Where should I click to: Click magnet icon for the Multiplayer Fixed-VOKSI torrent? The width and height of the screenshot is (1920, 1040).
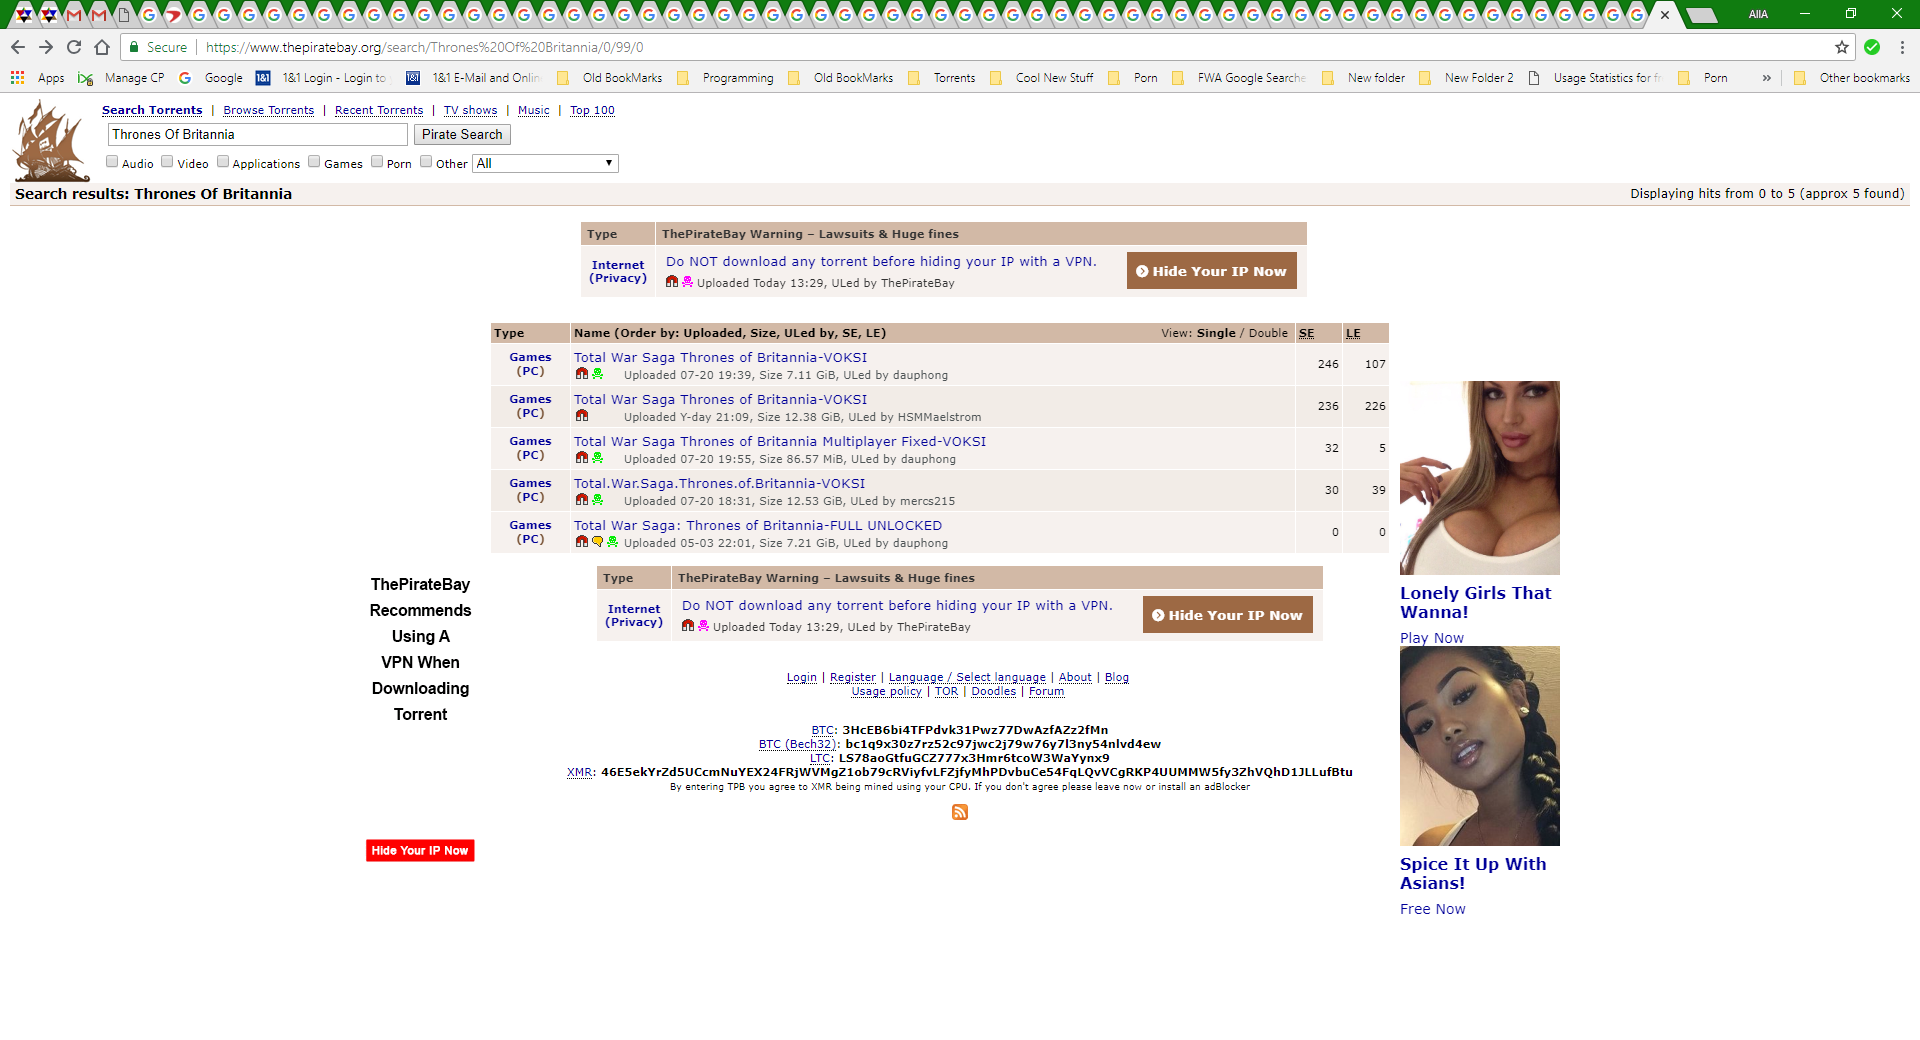582,458
